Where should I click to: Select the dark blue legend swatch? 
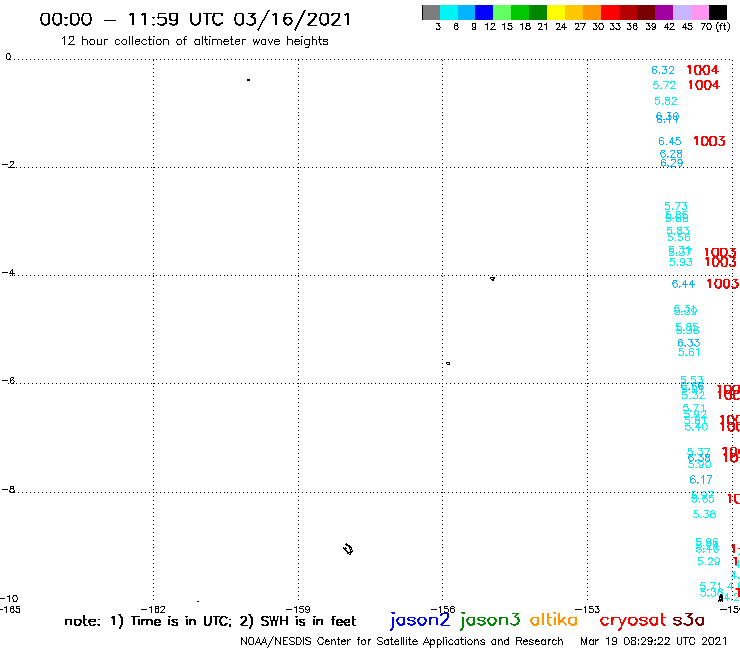(485, 12)
